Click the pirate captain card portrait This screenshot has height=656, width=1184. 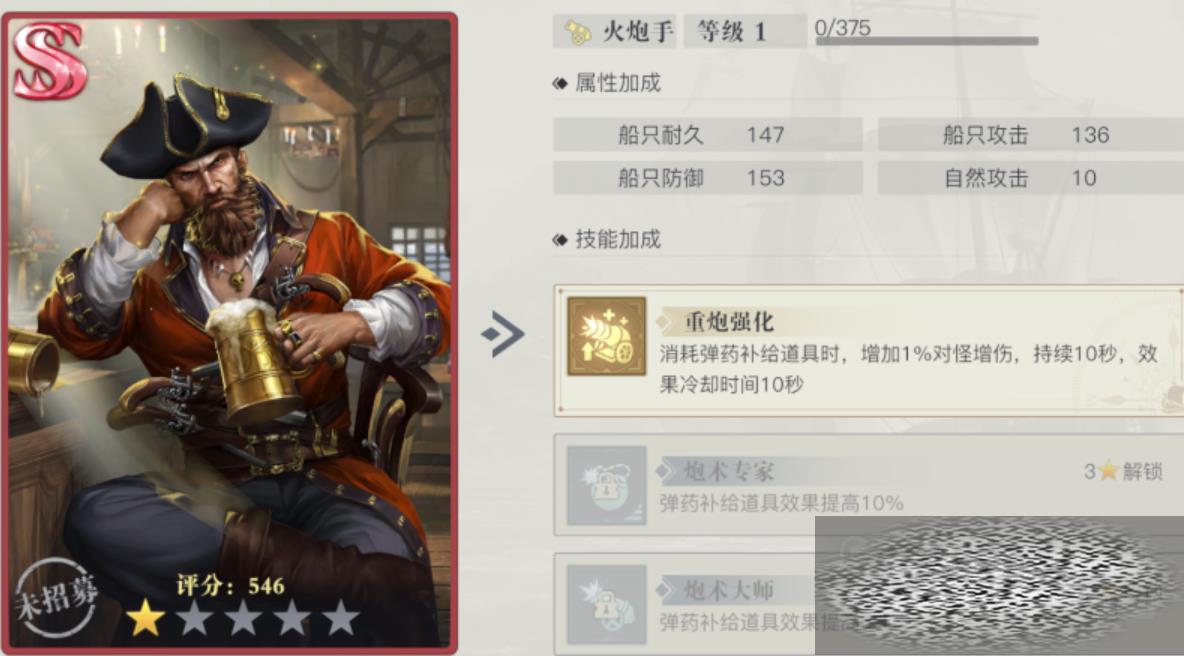click(x=230, y=332)
